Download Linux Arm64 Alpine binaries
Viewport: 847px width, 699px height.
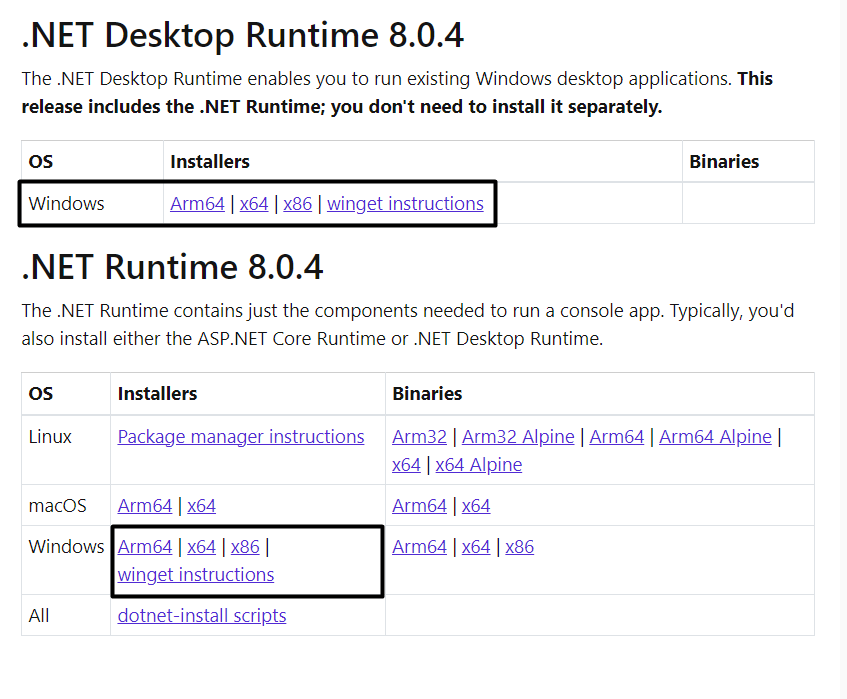(715, 437)
